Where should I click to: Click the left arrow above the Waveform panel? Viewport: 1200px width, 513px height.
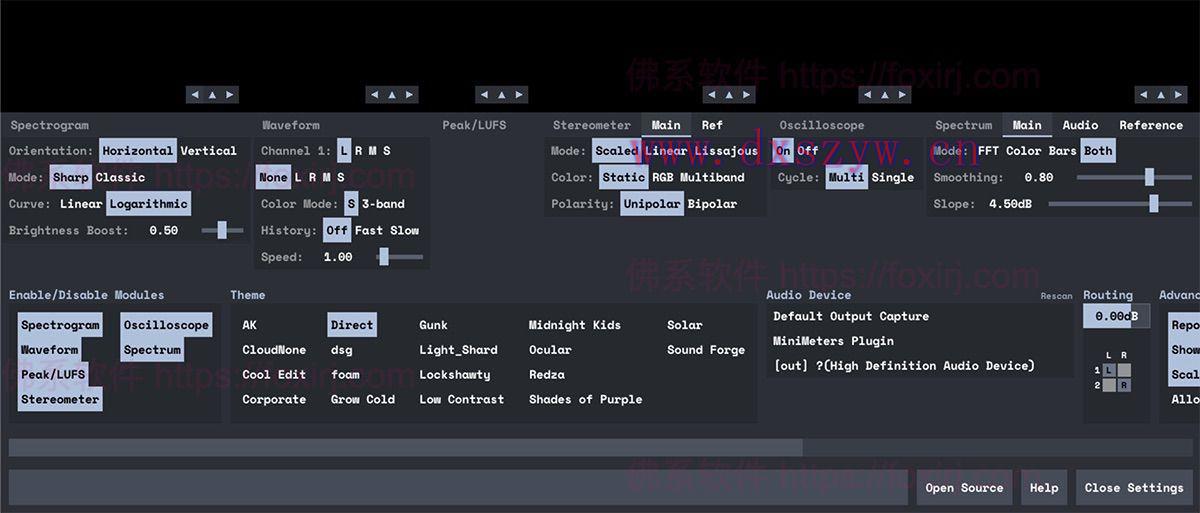click(375, 95)
